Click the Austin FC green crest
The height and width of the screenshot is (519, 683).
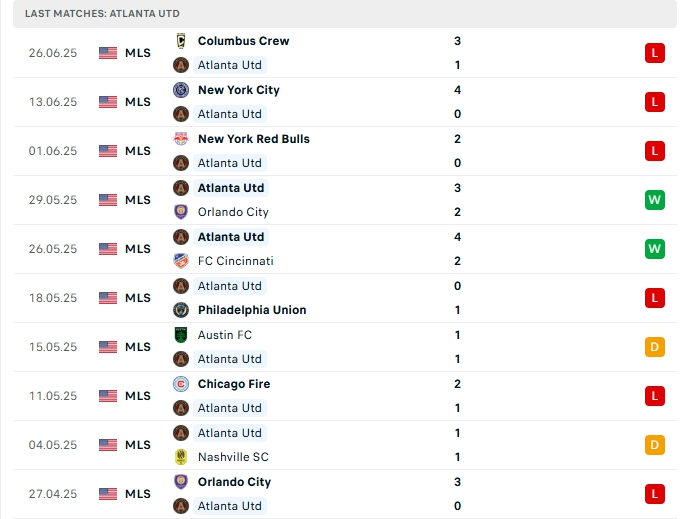click(x=181, y=335)
